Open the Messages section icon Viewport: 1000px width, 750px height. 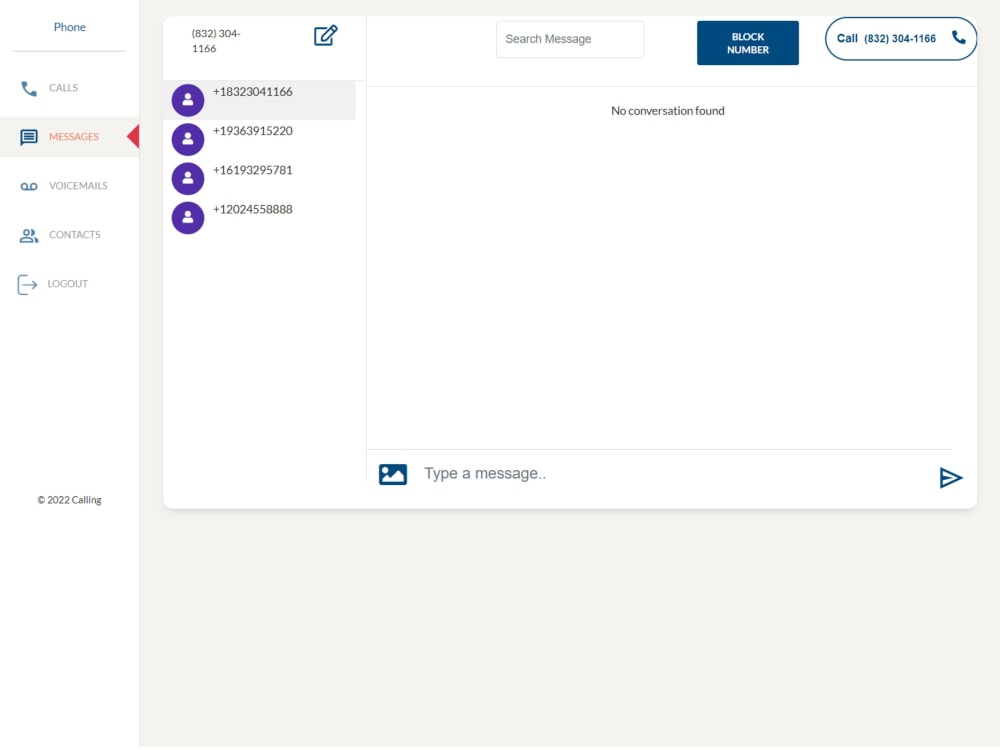pyautogui.click(x=27, y=137)
